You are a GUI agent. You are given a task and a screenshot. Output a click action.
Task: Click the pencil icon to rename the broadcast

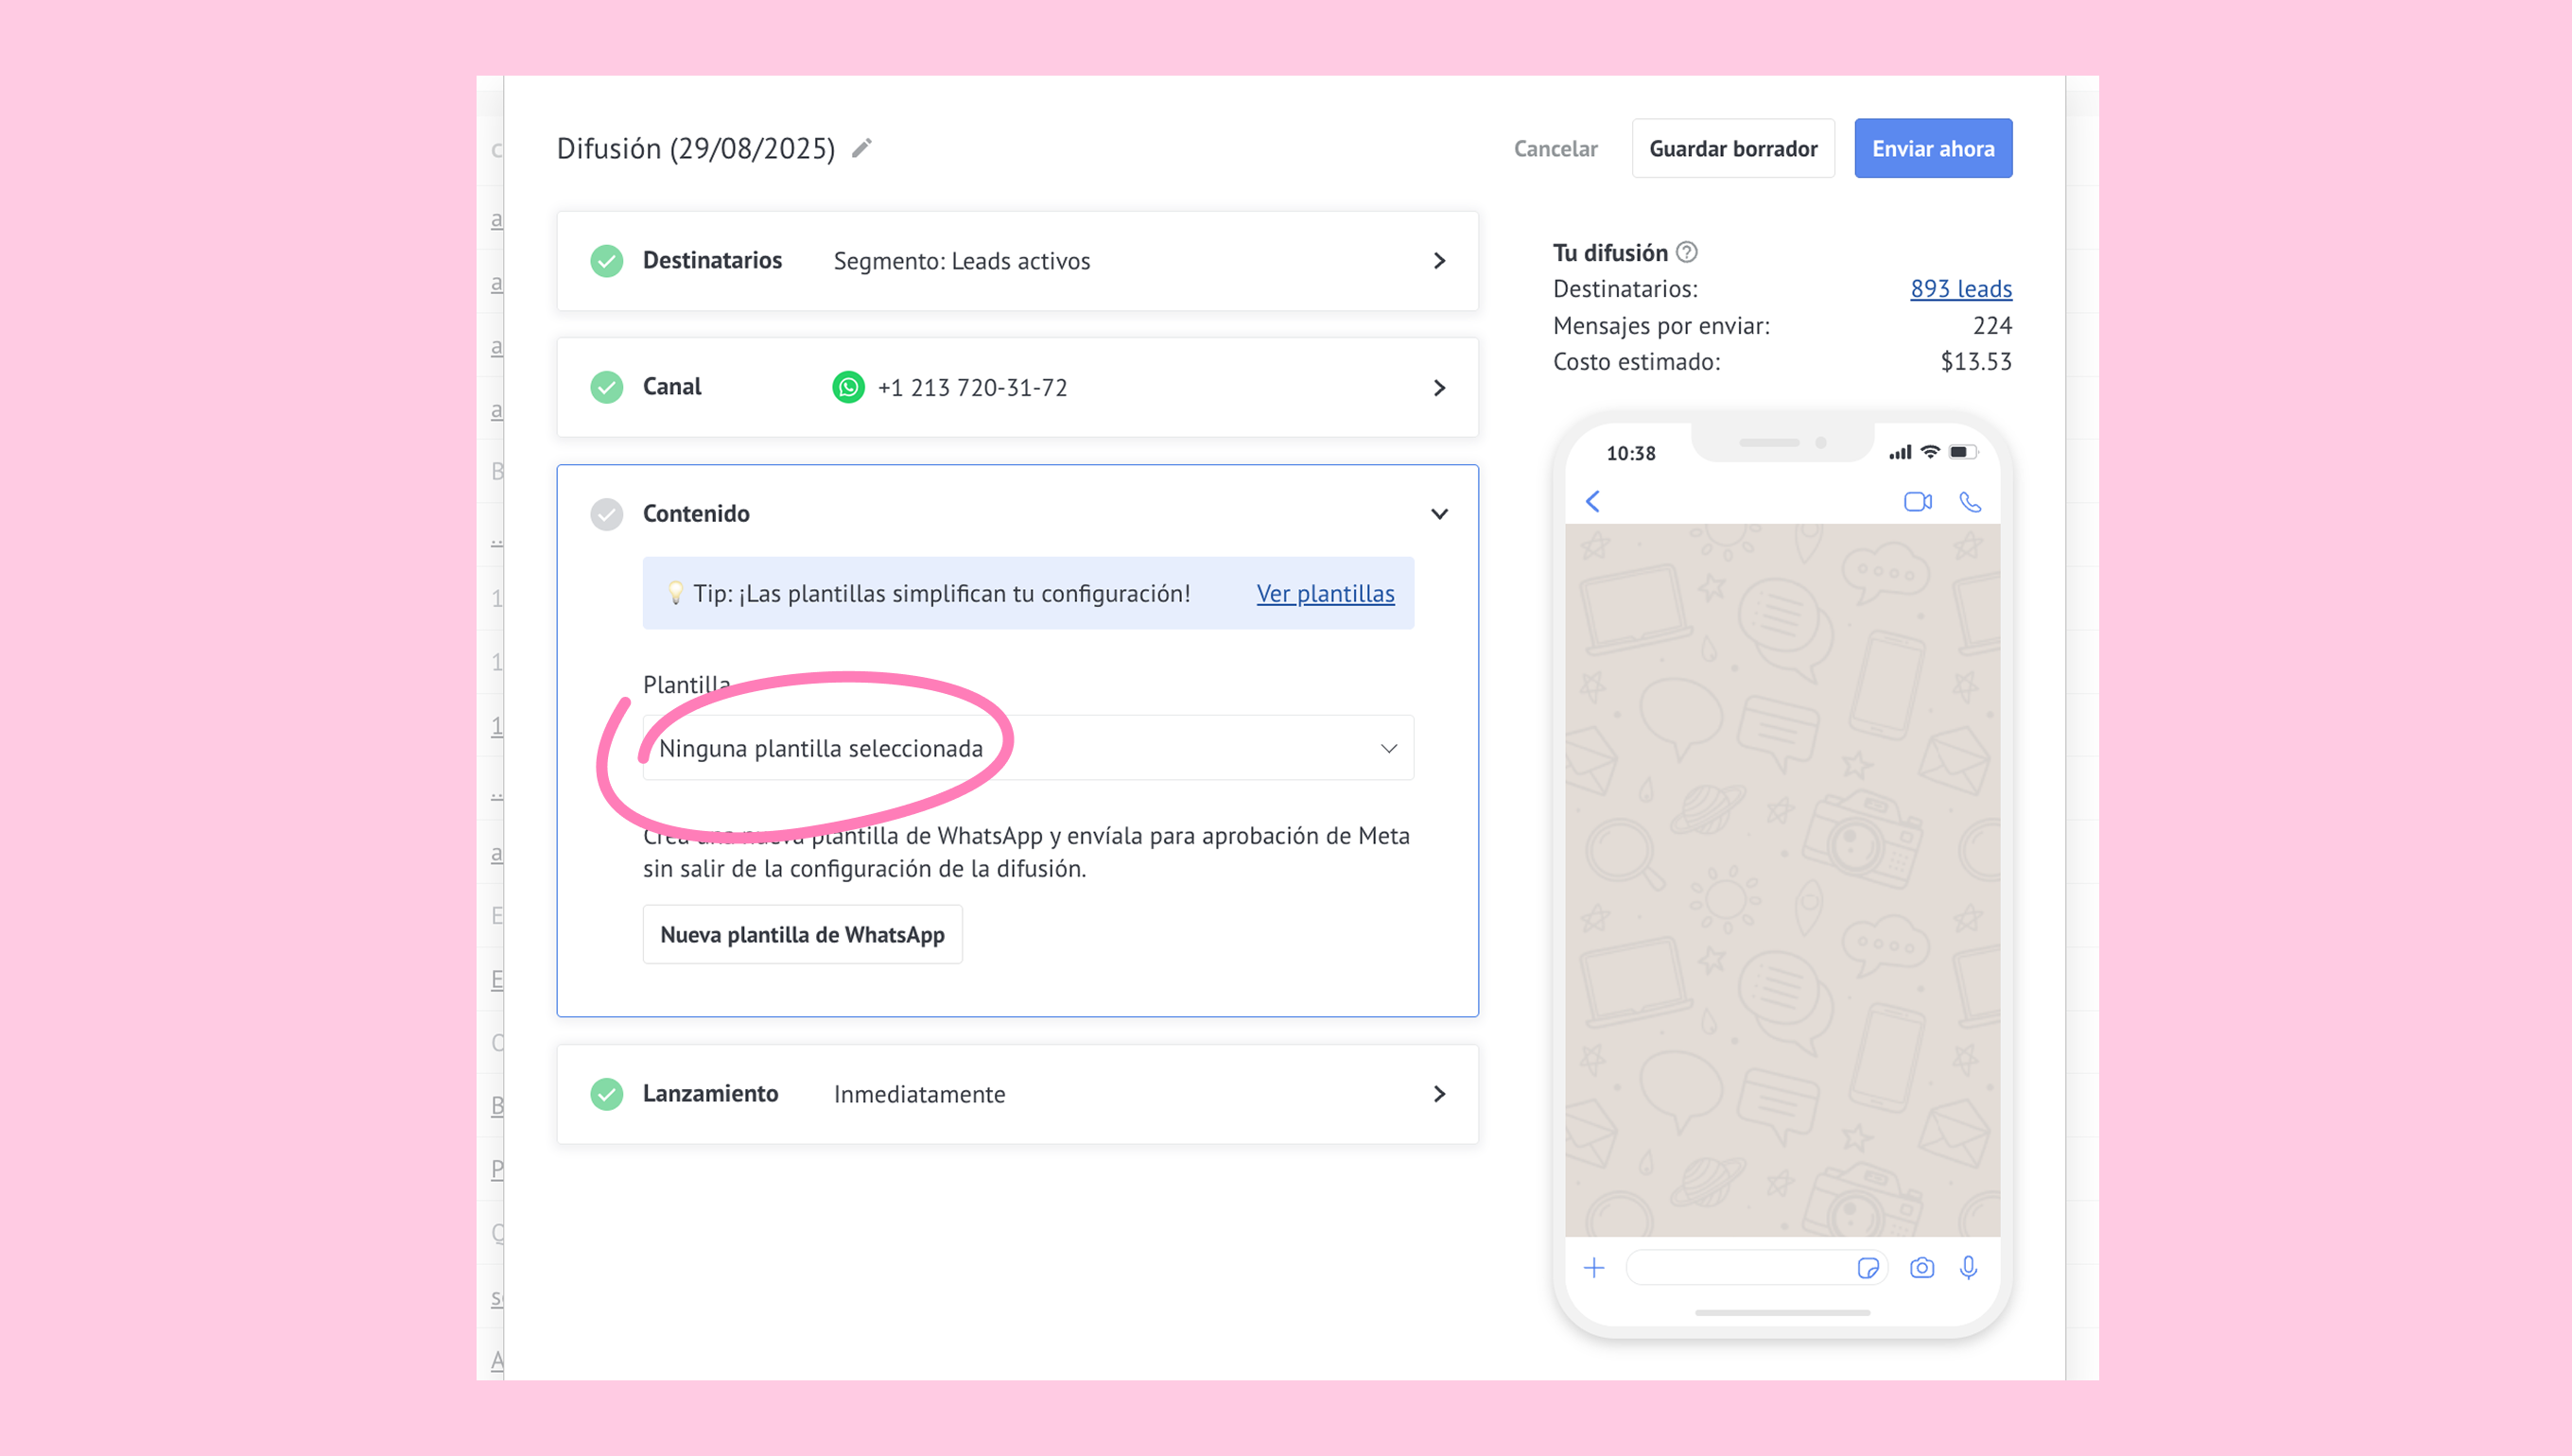(x=861, y=148)
